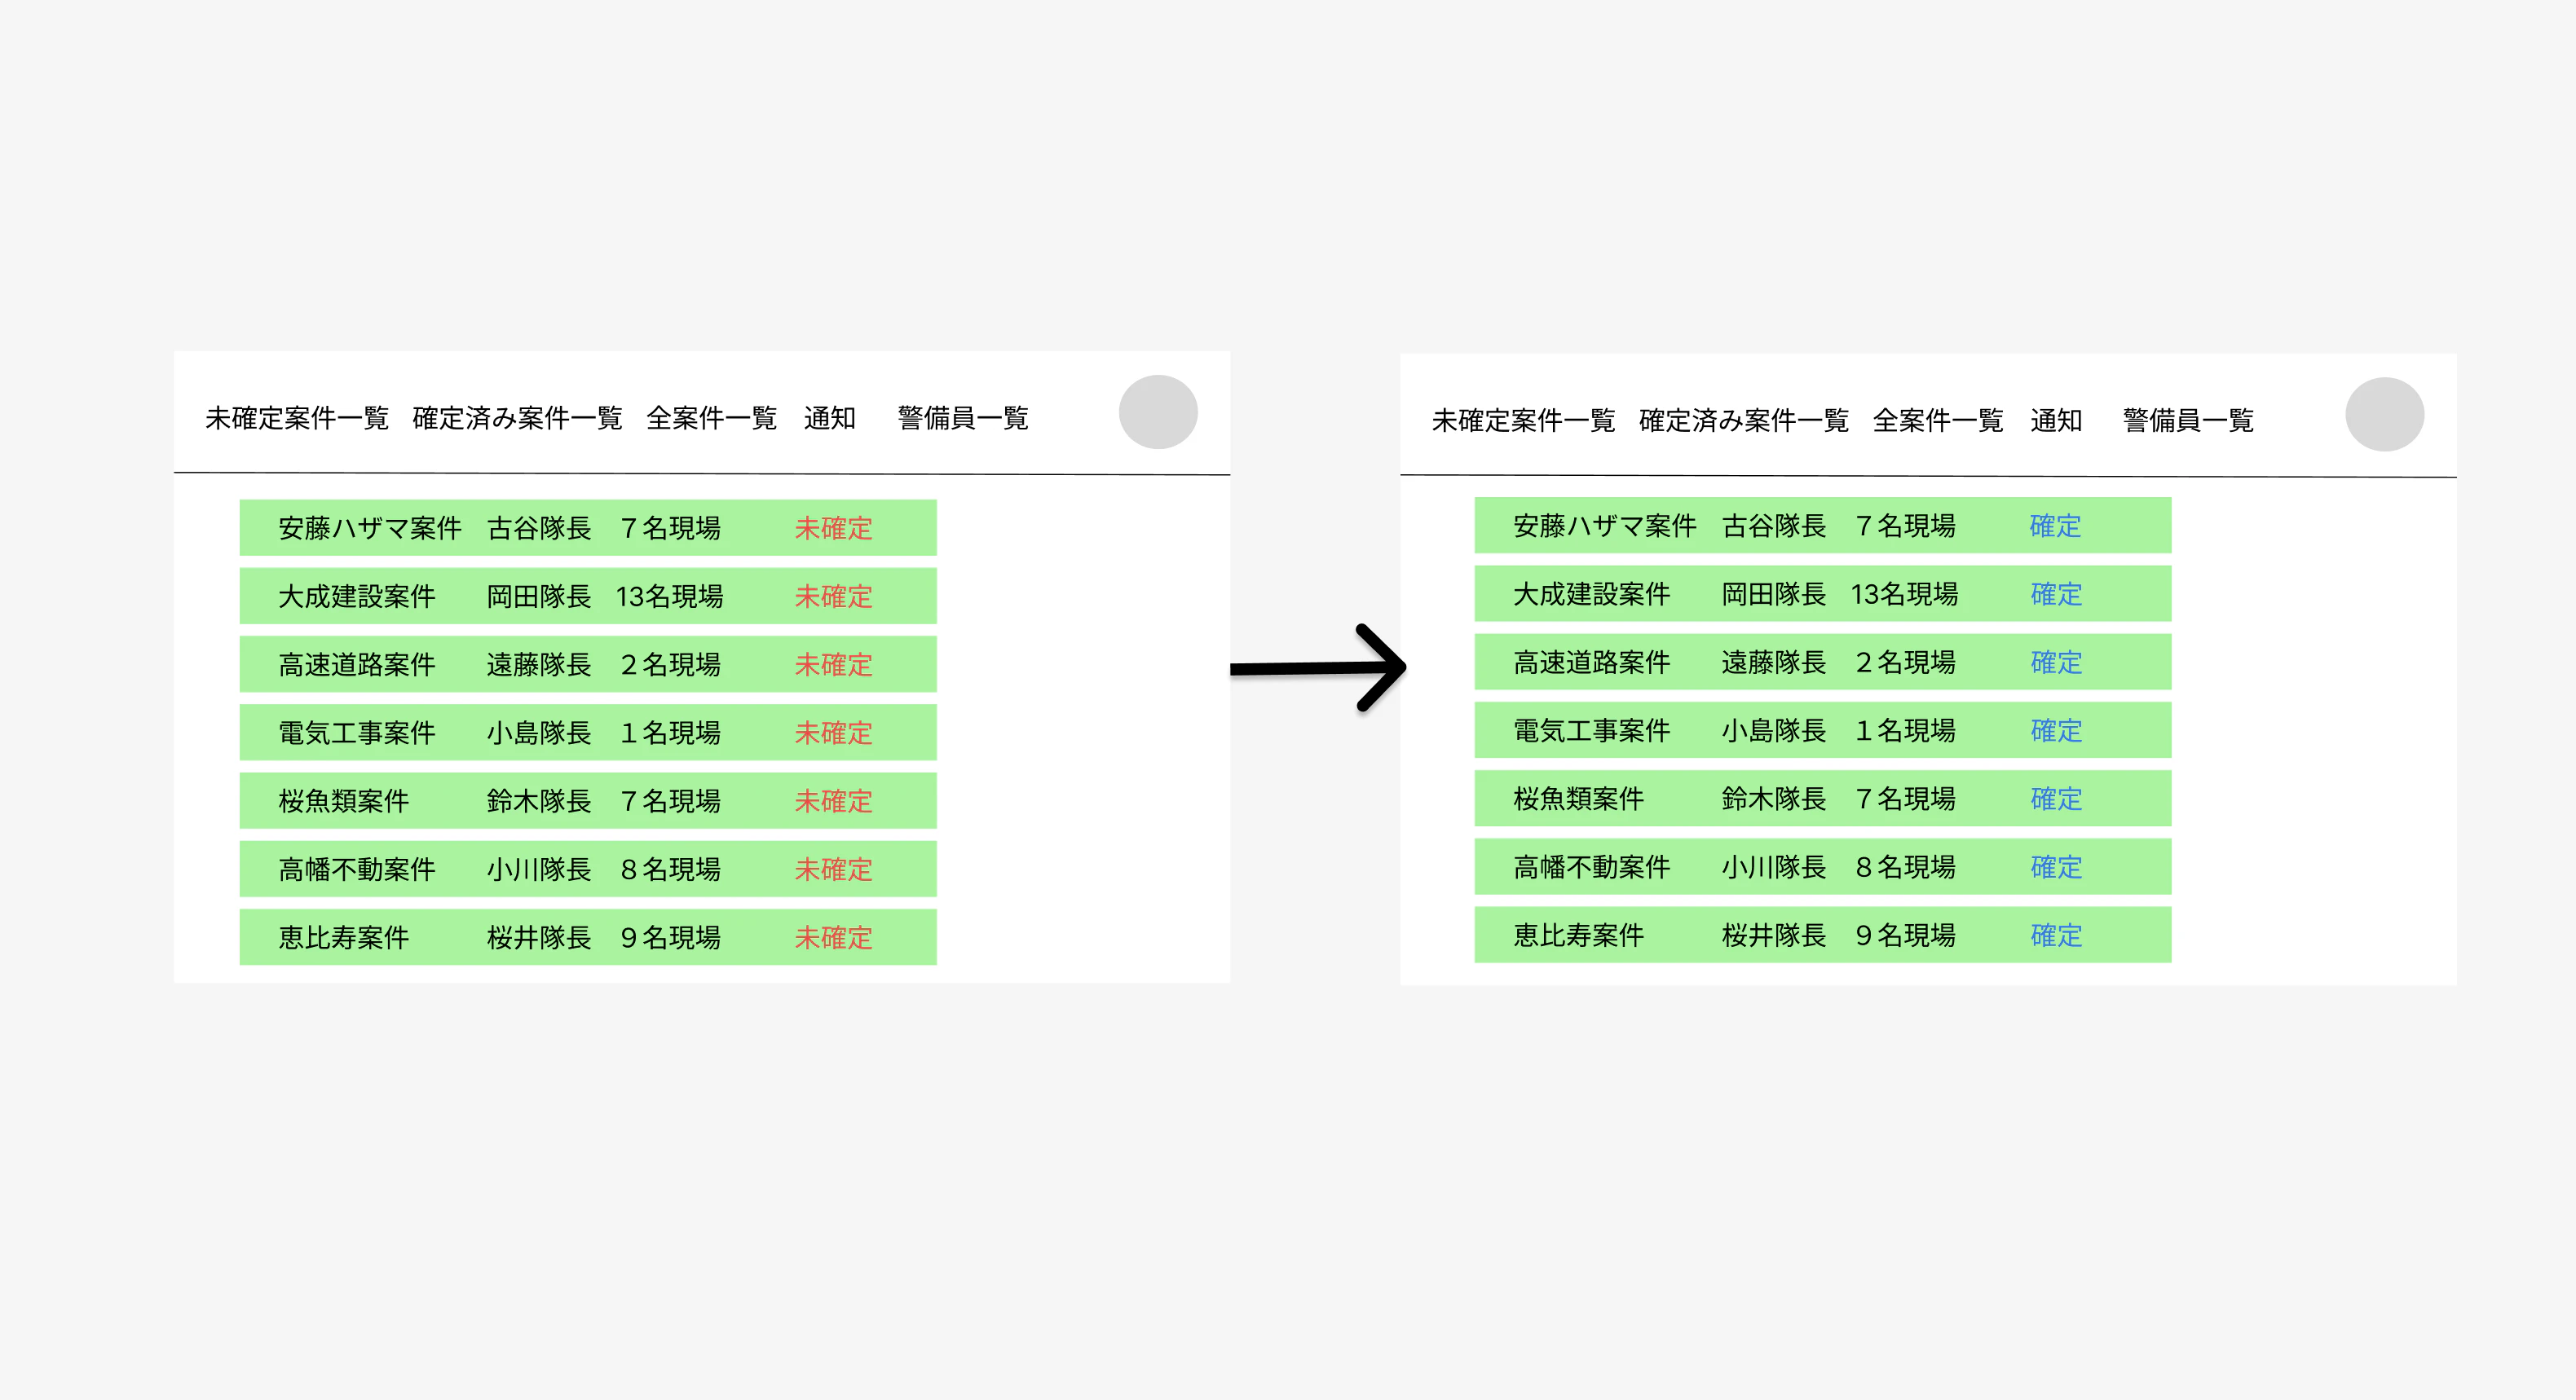Click blue 確定 status on 電気工事案件 row
The width and height of the screenshot is (2576, 1400).
coord(2055,731)
